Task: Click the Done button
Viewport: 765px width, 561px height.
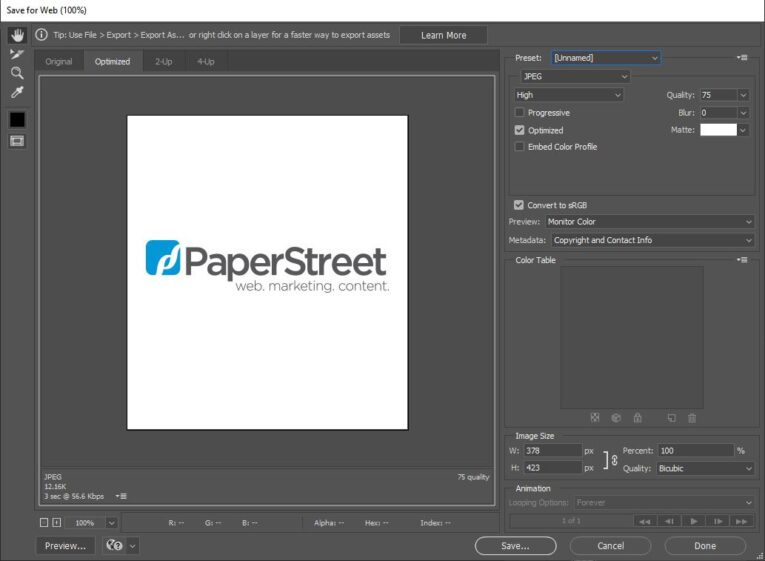Action: point(705,545)
